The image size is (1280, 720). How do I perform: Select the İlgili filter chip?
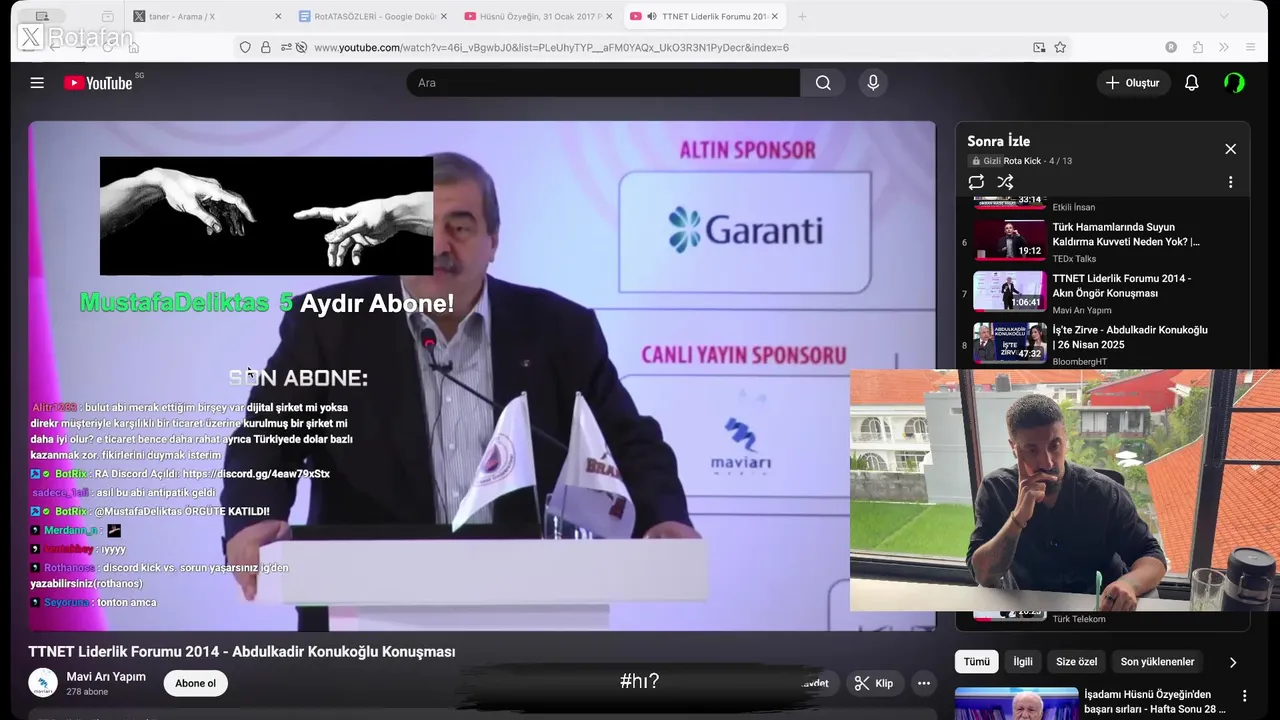[x=1023, y=662]
